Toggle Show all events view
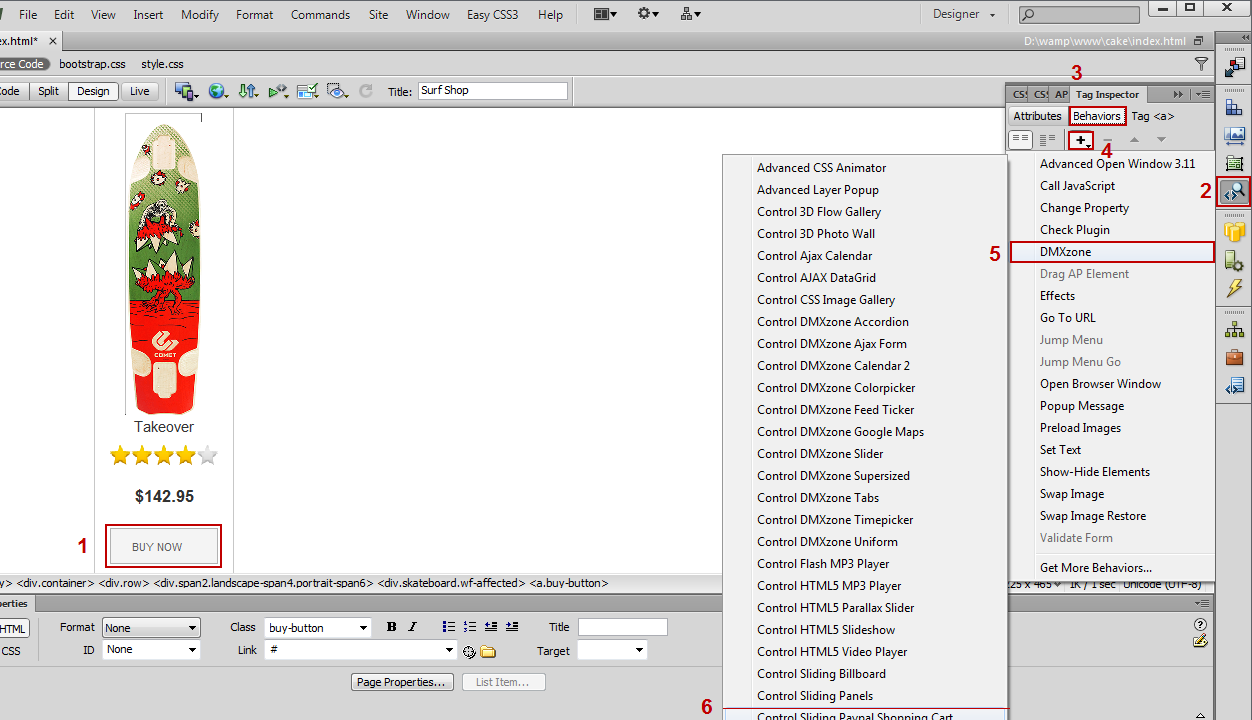The width and height of the screenshot is (1252, 720). pyautogui.click(x=1047, y=140)
